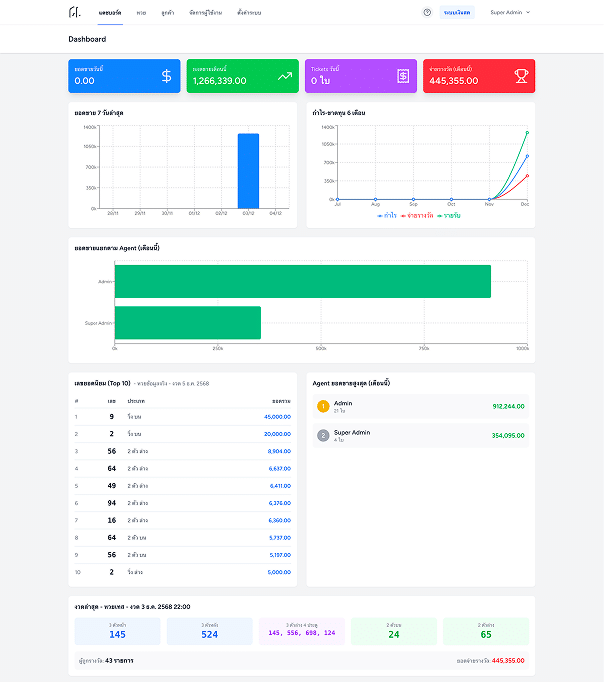Viewport: 604px width, 683px height.
Task: Click the light-blue button beside help icon
Action: [x=457, y=12]
